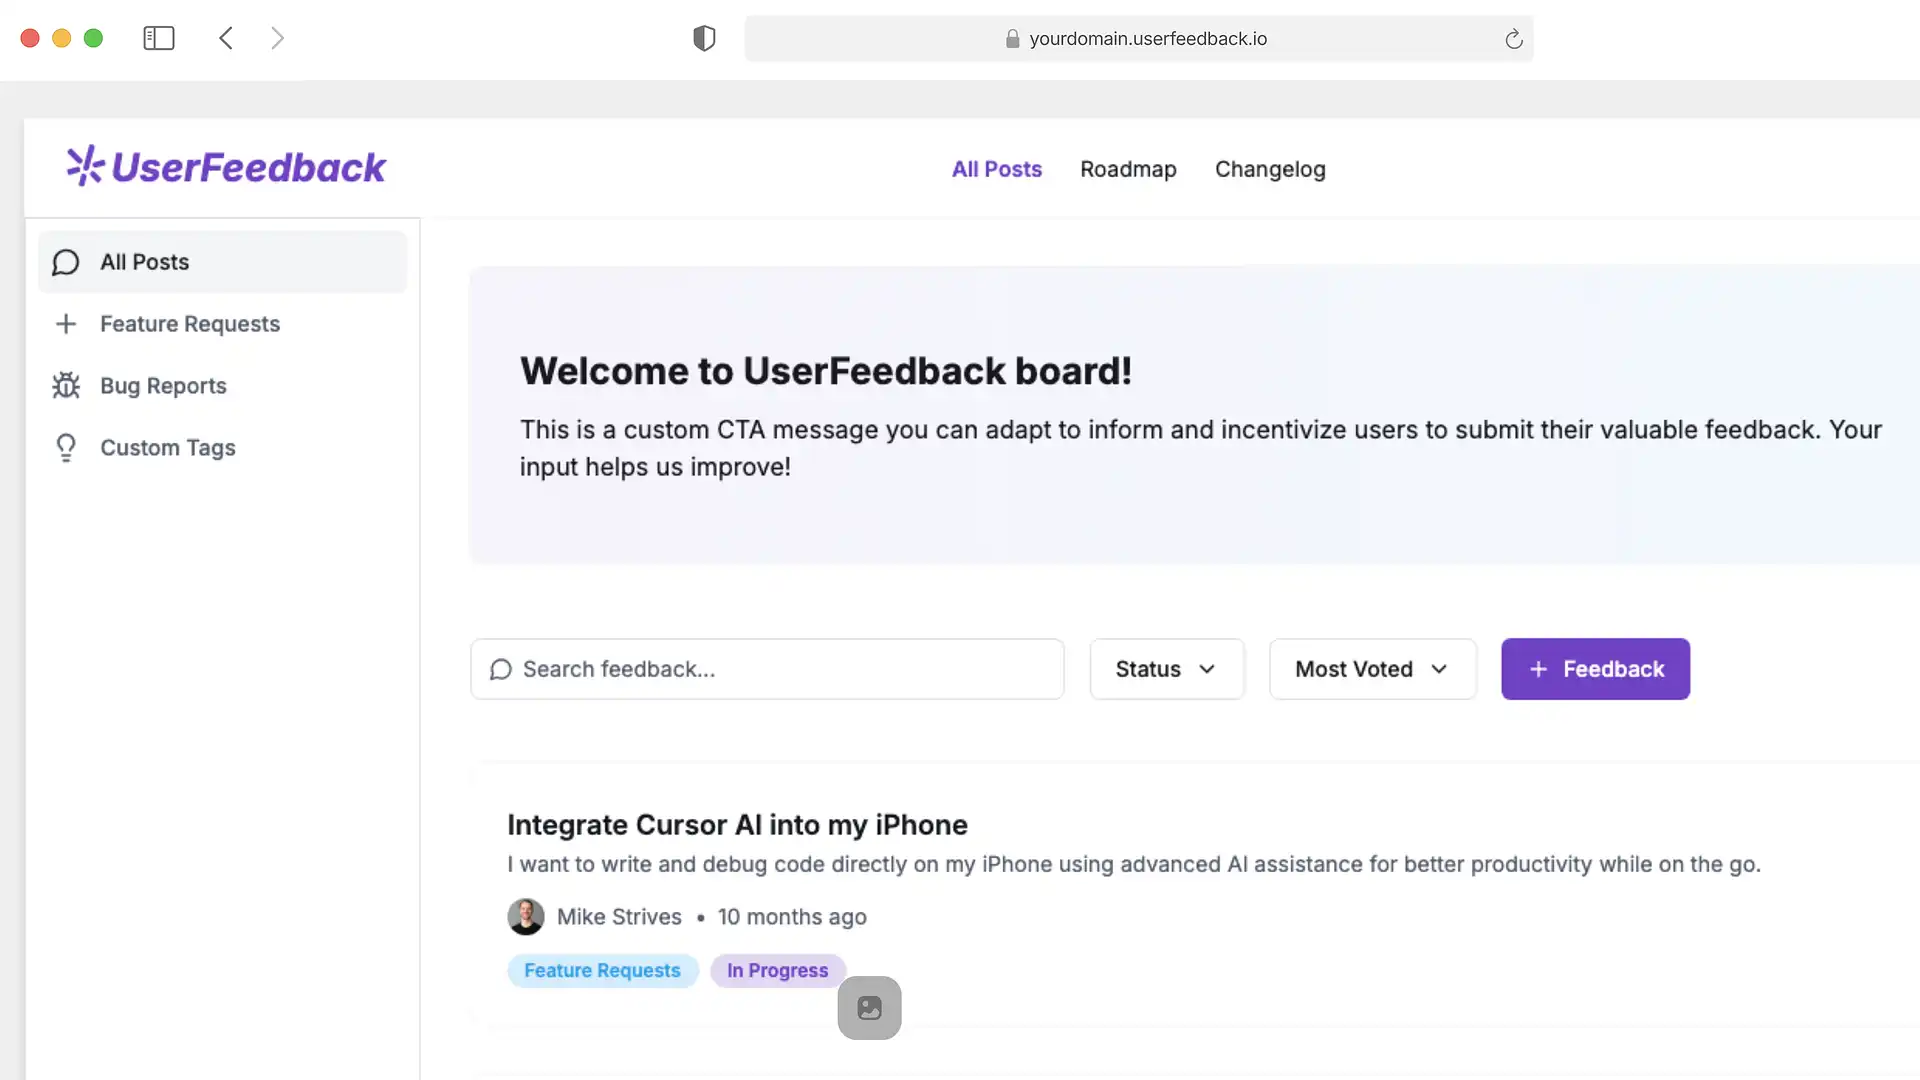Toggle the browser sidebar icon
The height and width of the screenshot is (1080, 1920).
[x=159, y=38]
